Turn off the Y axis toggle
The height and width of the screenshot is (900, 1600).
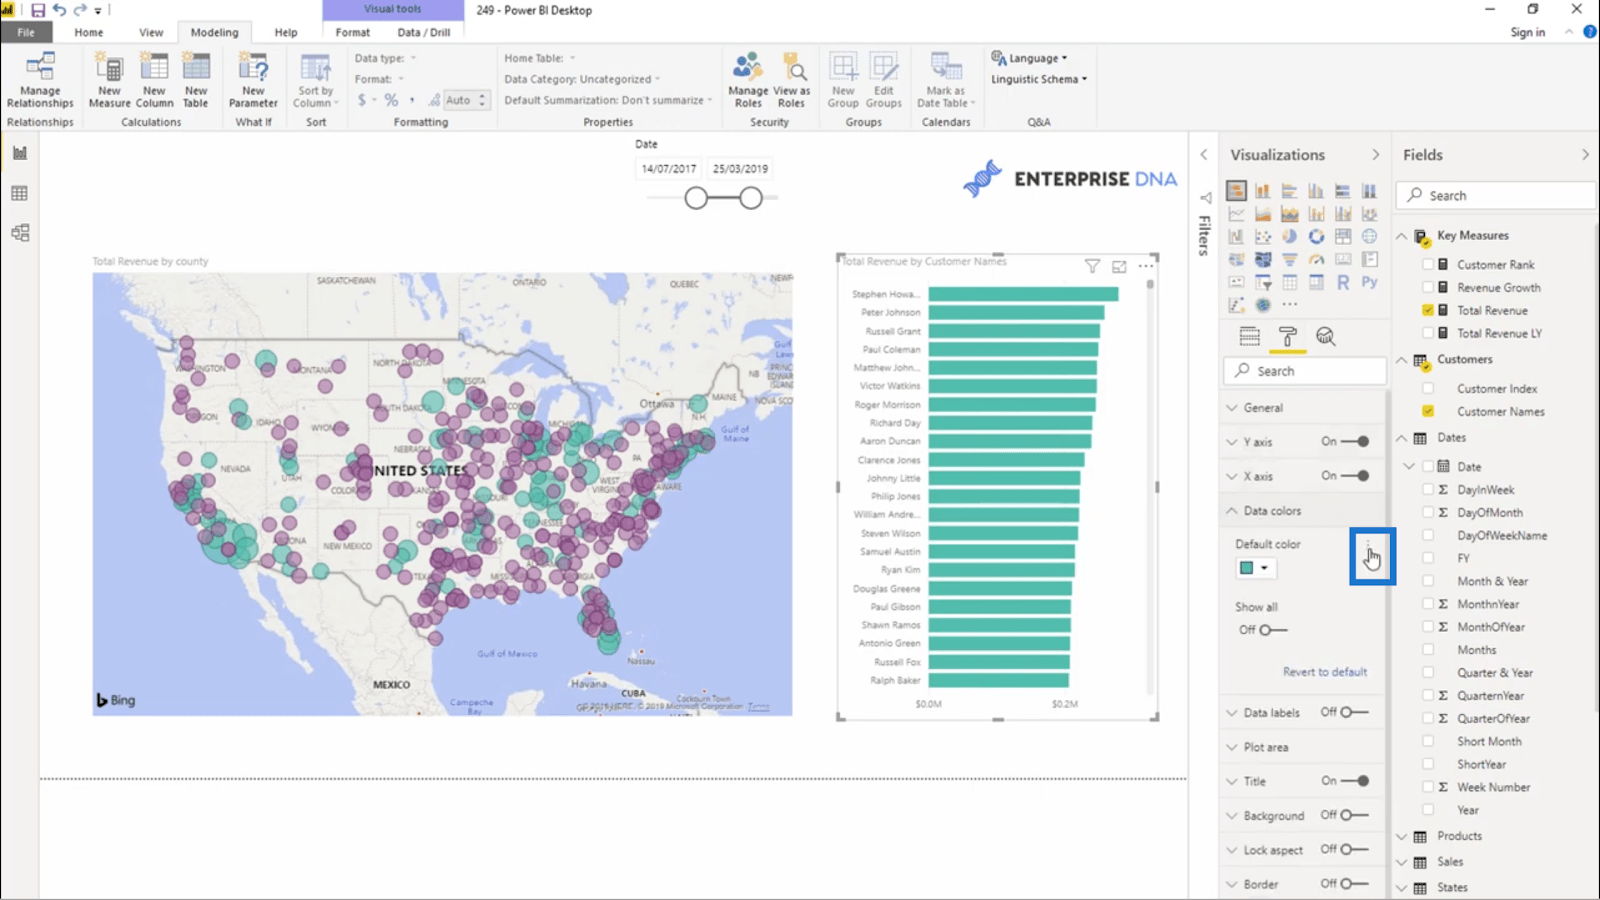tap(1356, 441)
